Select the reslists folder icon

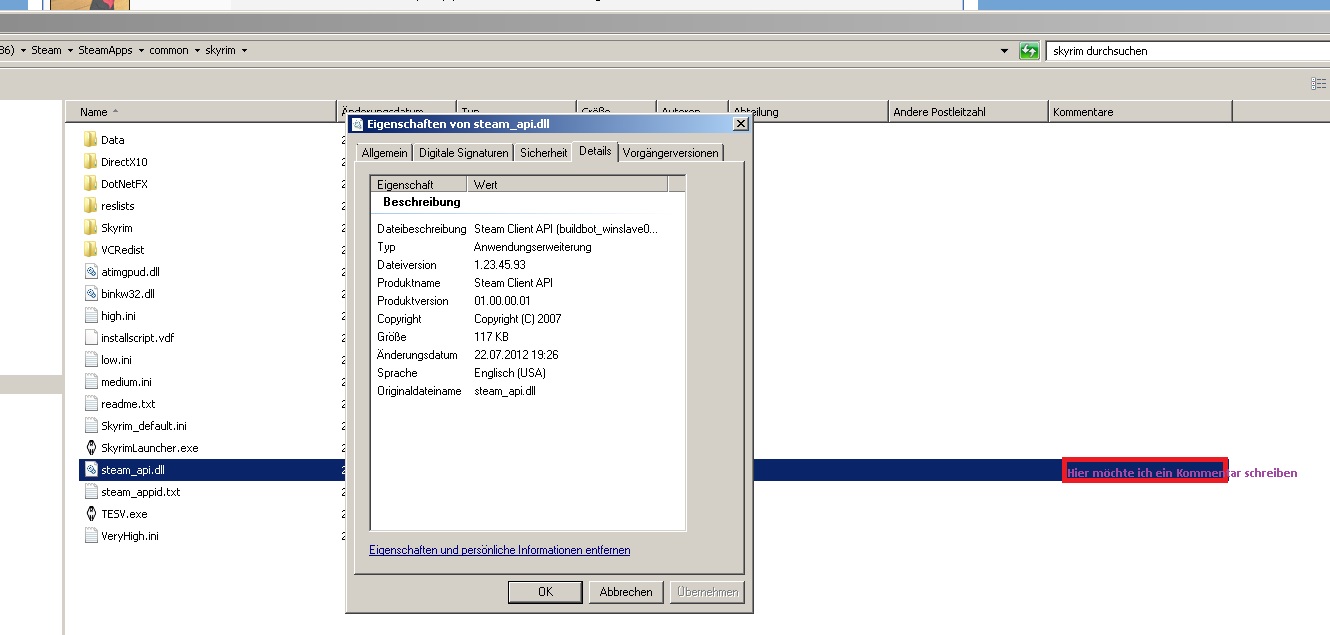coord(90,205)
